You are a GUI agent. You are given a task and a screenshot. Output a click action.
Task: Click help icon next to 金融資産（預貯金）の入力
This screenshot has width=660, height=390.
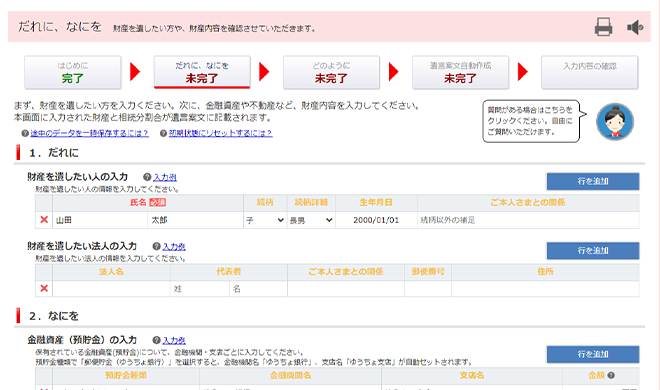coord(156,340)
